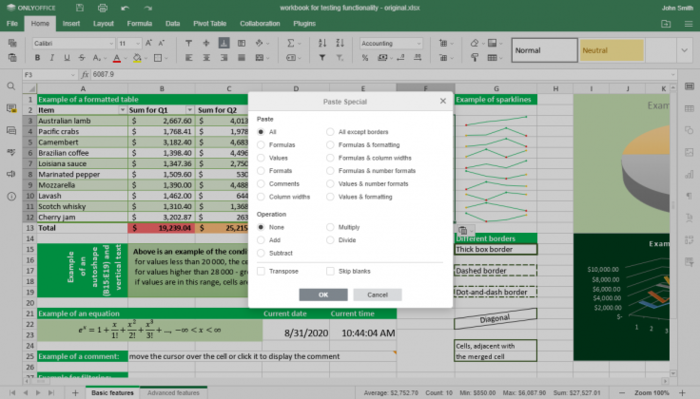Expand the cell styles gallery
The height and width of the screenshot is (399, 700).
(684, 50)
